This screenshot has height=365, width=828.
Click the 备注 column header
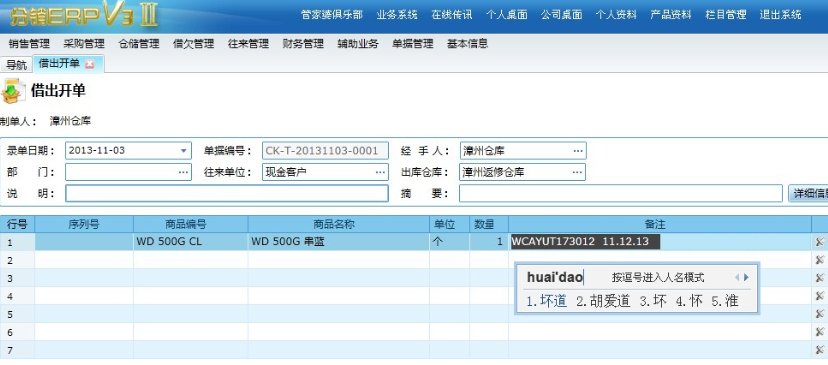660,224
